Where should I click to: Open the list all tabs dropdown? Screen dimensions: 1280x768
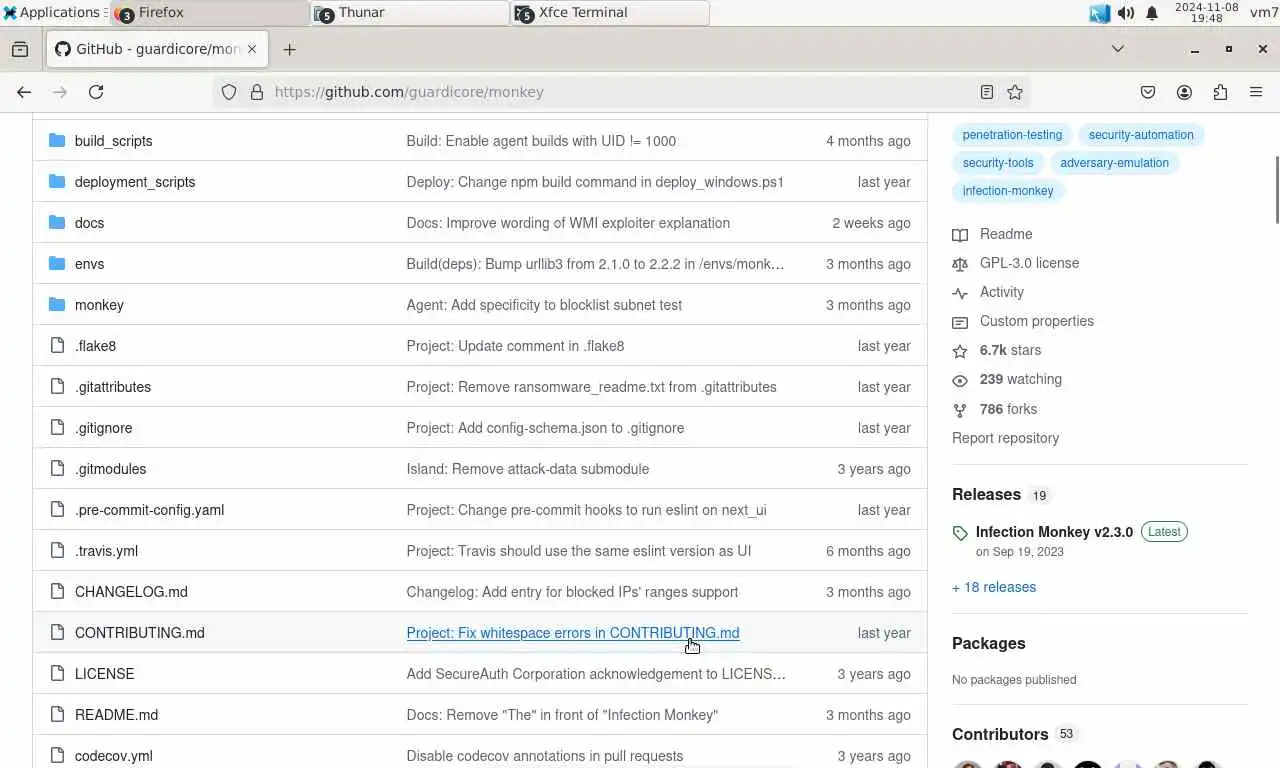[1118, 49]
